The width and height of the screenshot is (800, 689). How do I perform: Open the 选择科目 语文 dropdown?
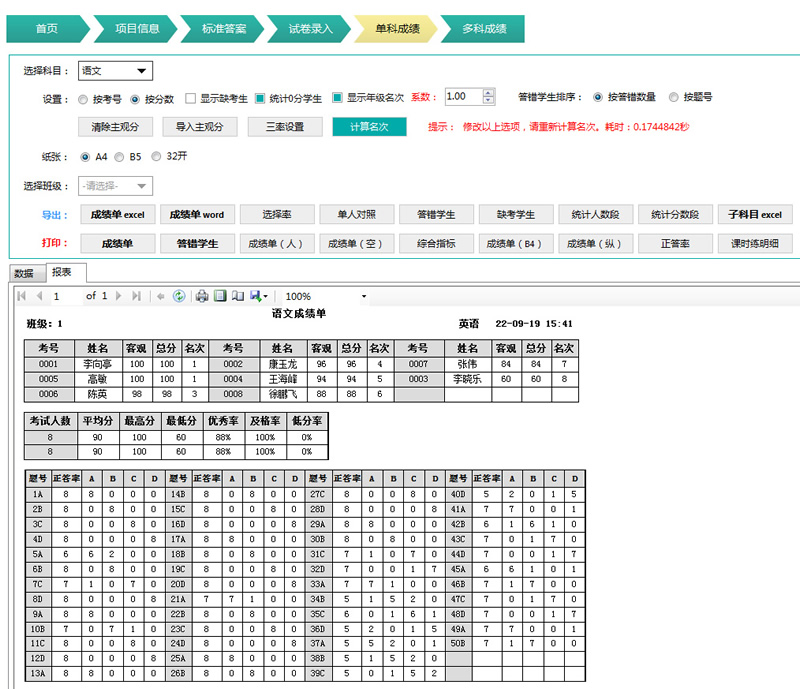coord(115,71)
